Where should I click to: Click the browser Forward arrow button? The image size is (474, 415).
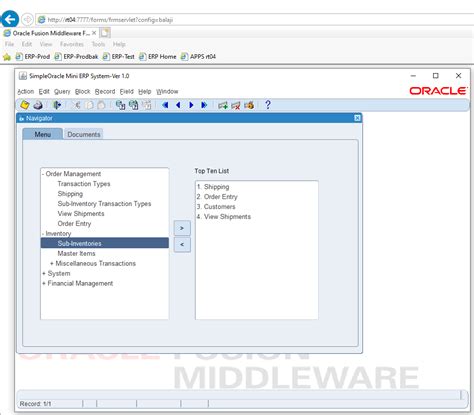(27, 19)
